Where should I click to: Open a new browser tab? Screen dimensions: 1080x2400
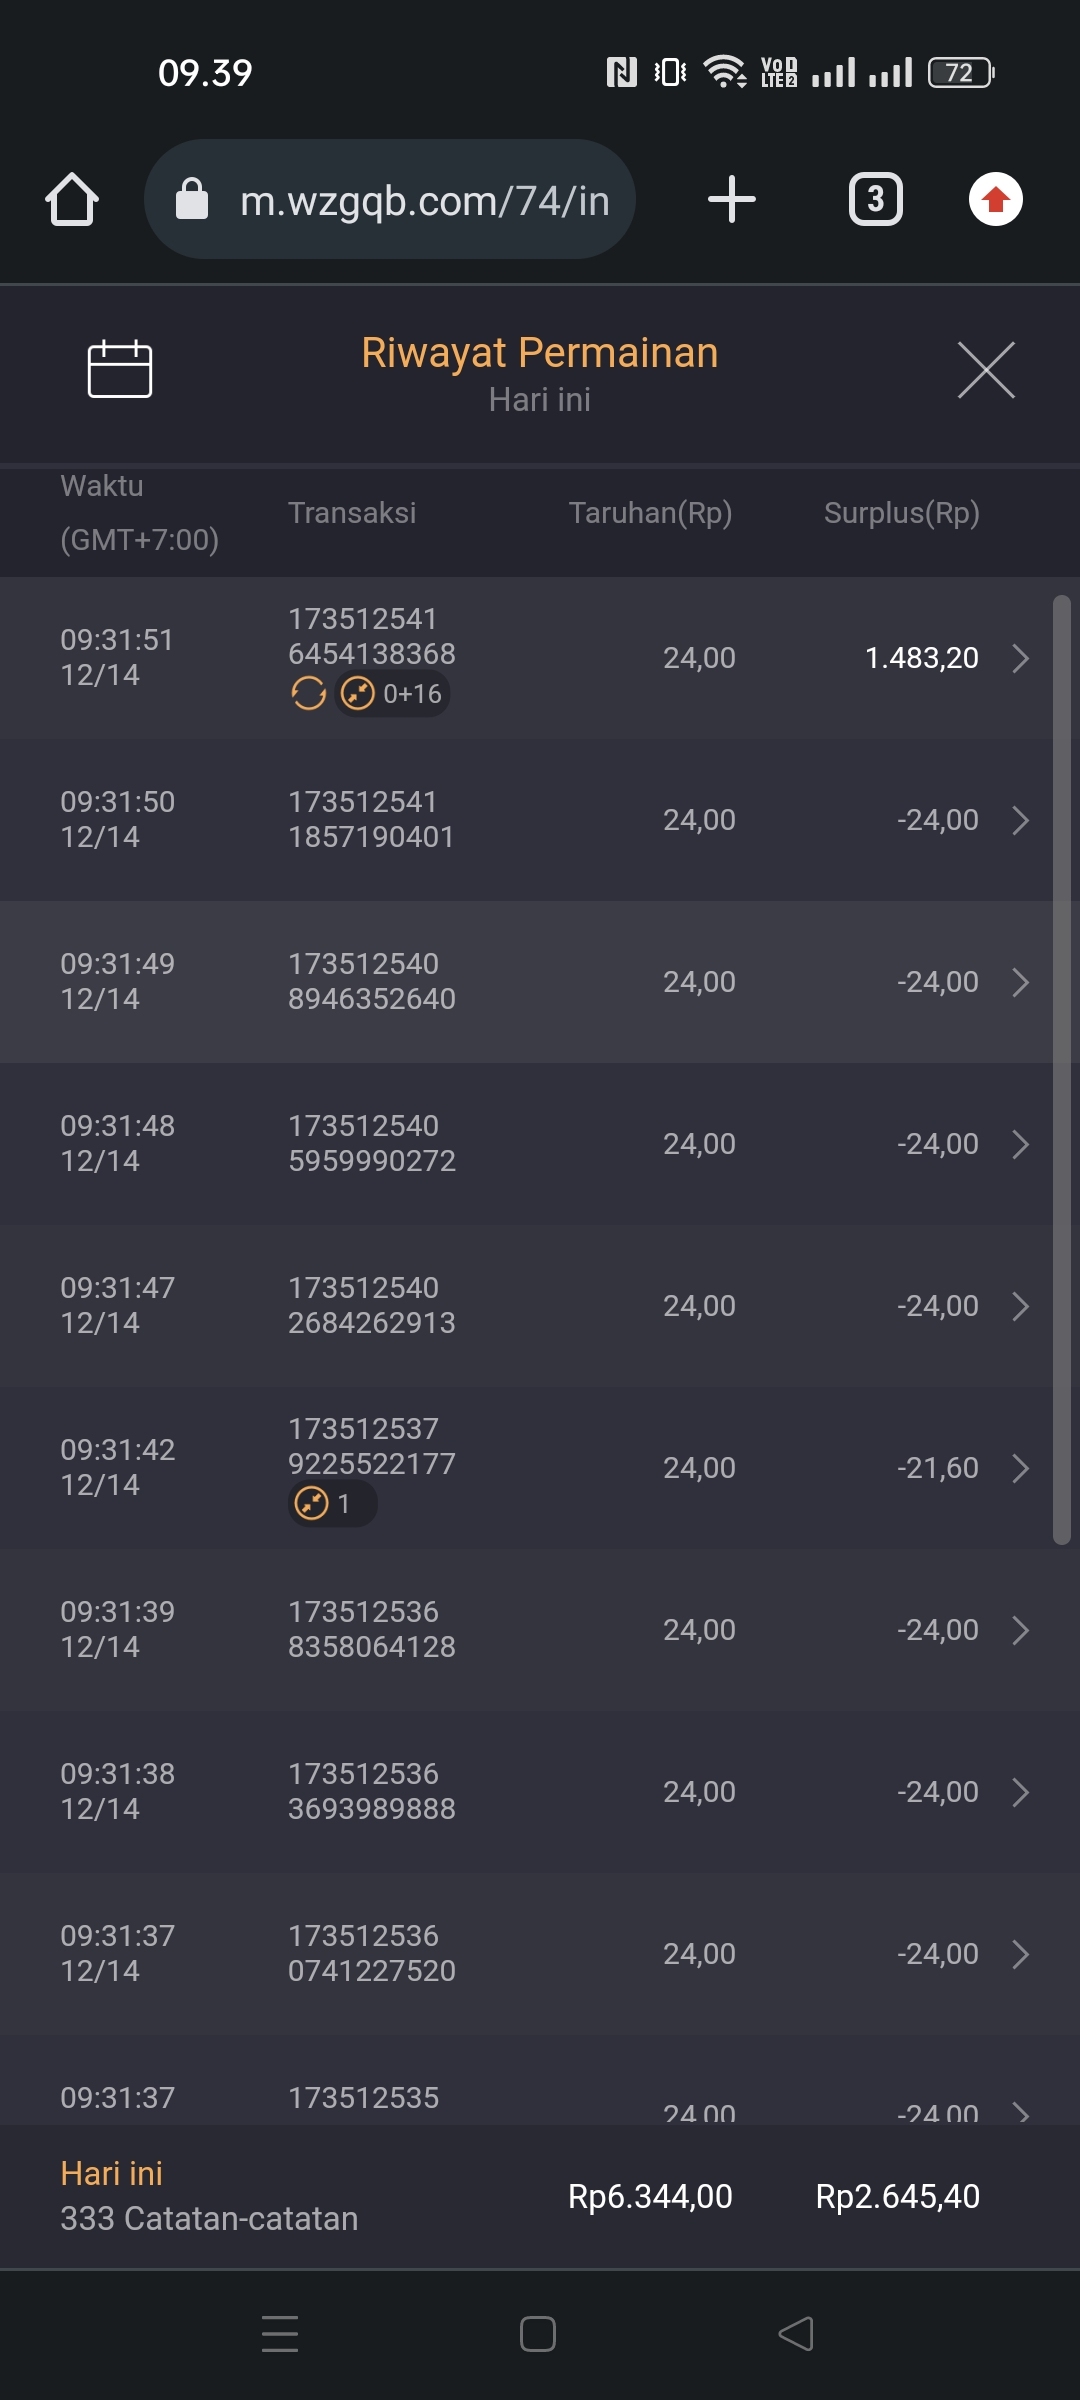[x=732, y=199]
